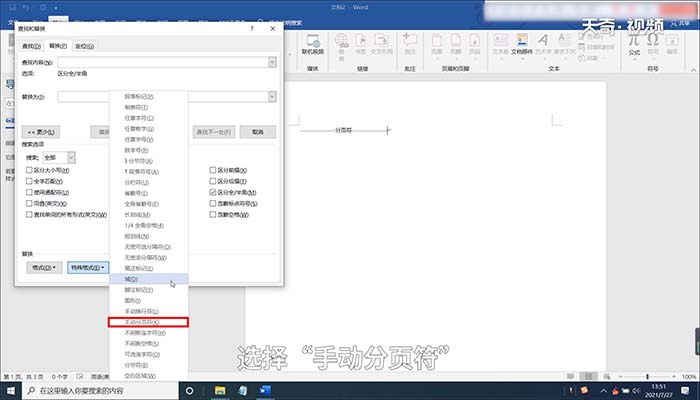The width and height of the screenshot is (700, 400).
Task: Open File Explorer from the taskbar
Action: tap(220, 391)
